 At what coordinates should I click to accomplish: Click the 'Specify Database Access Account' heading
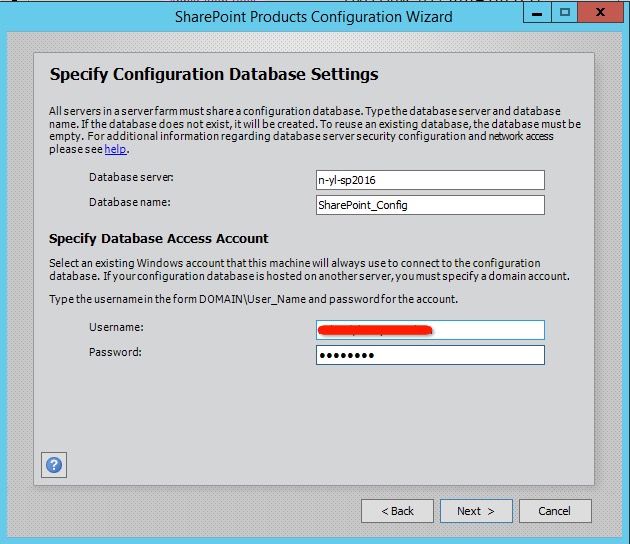158,239
